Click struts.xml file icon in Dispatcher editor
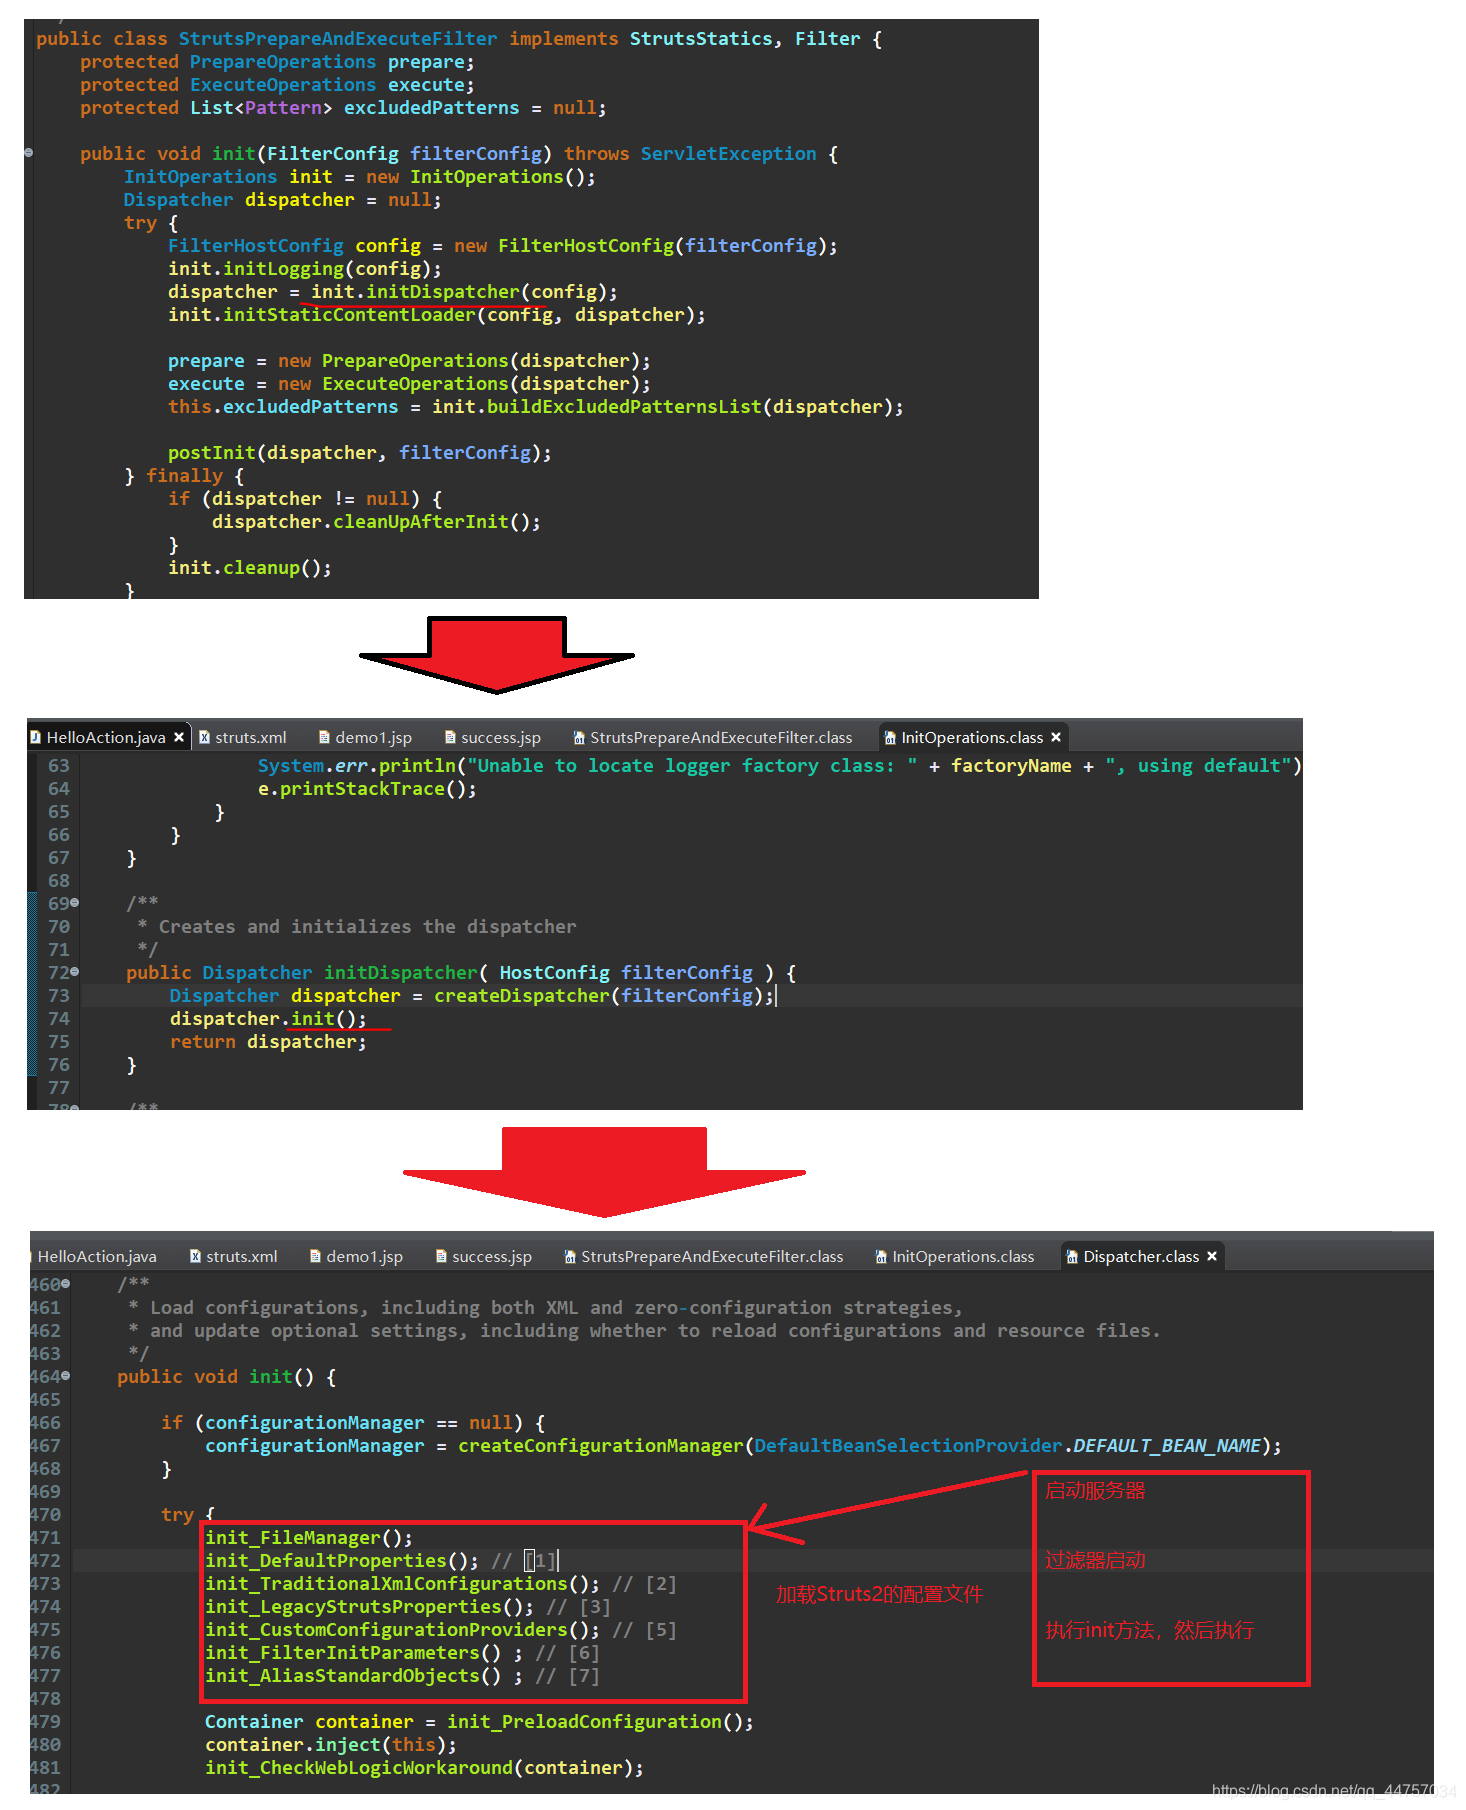Screen dimensions: 1466x1810 coord(195,1256)
